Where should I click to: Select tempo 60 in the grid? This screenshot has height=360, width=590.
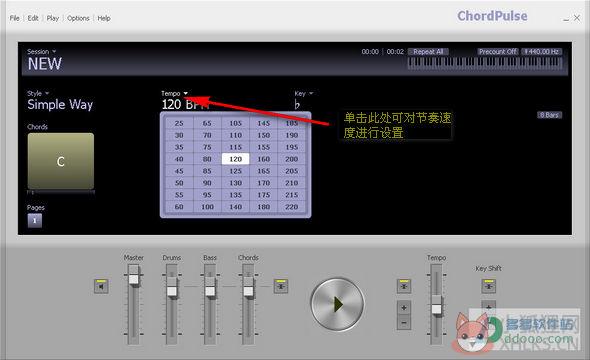point(179,207)
